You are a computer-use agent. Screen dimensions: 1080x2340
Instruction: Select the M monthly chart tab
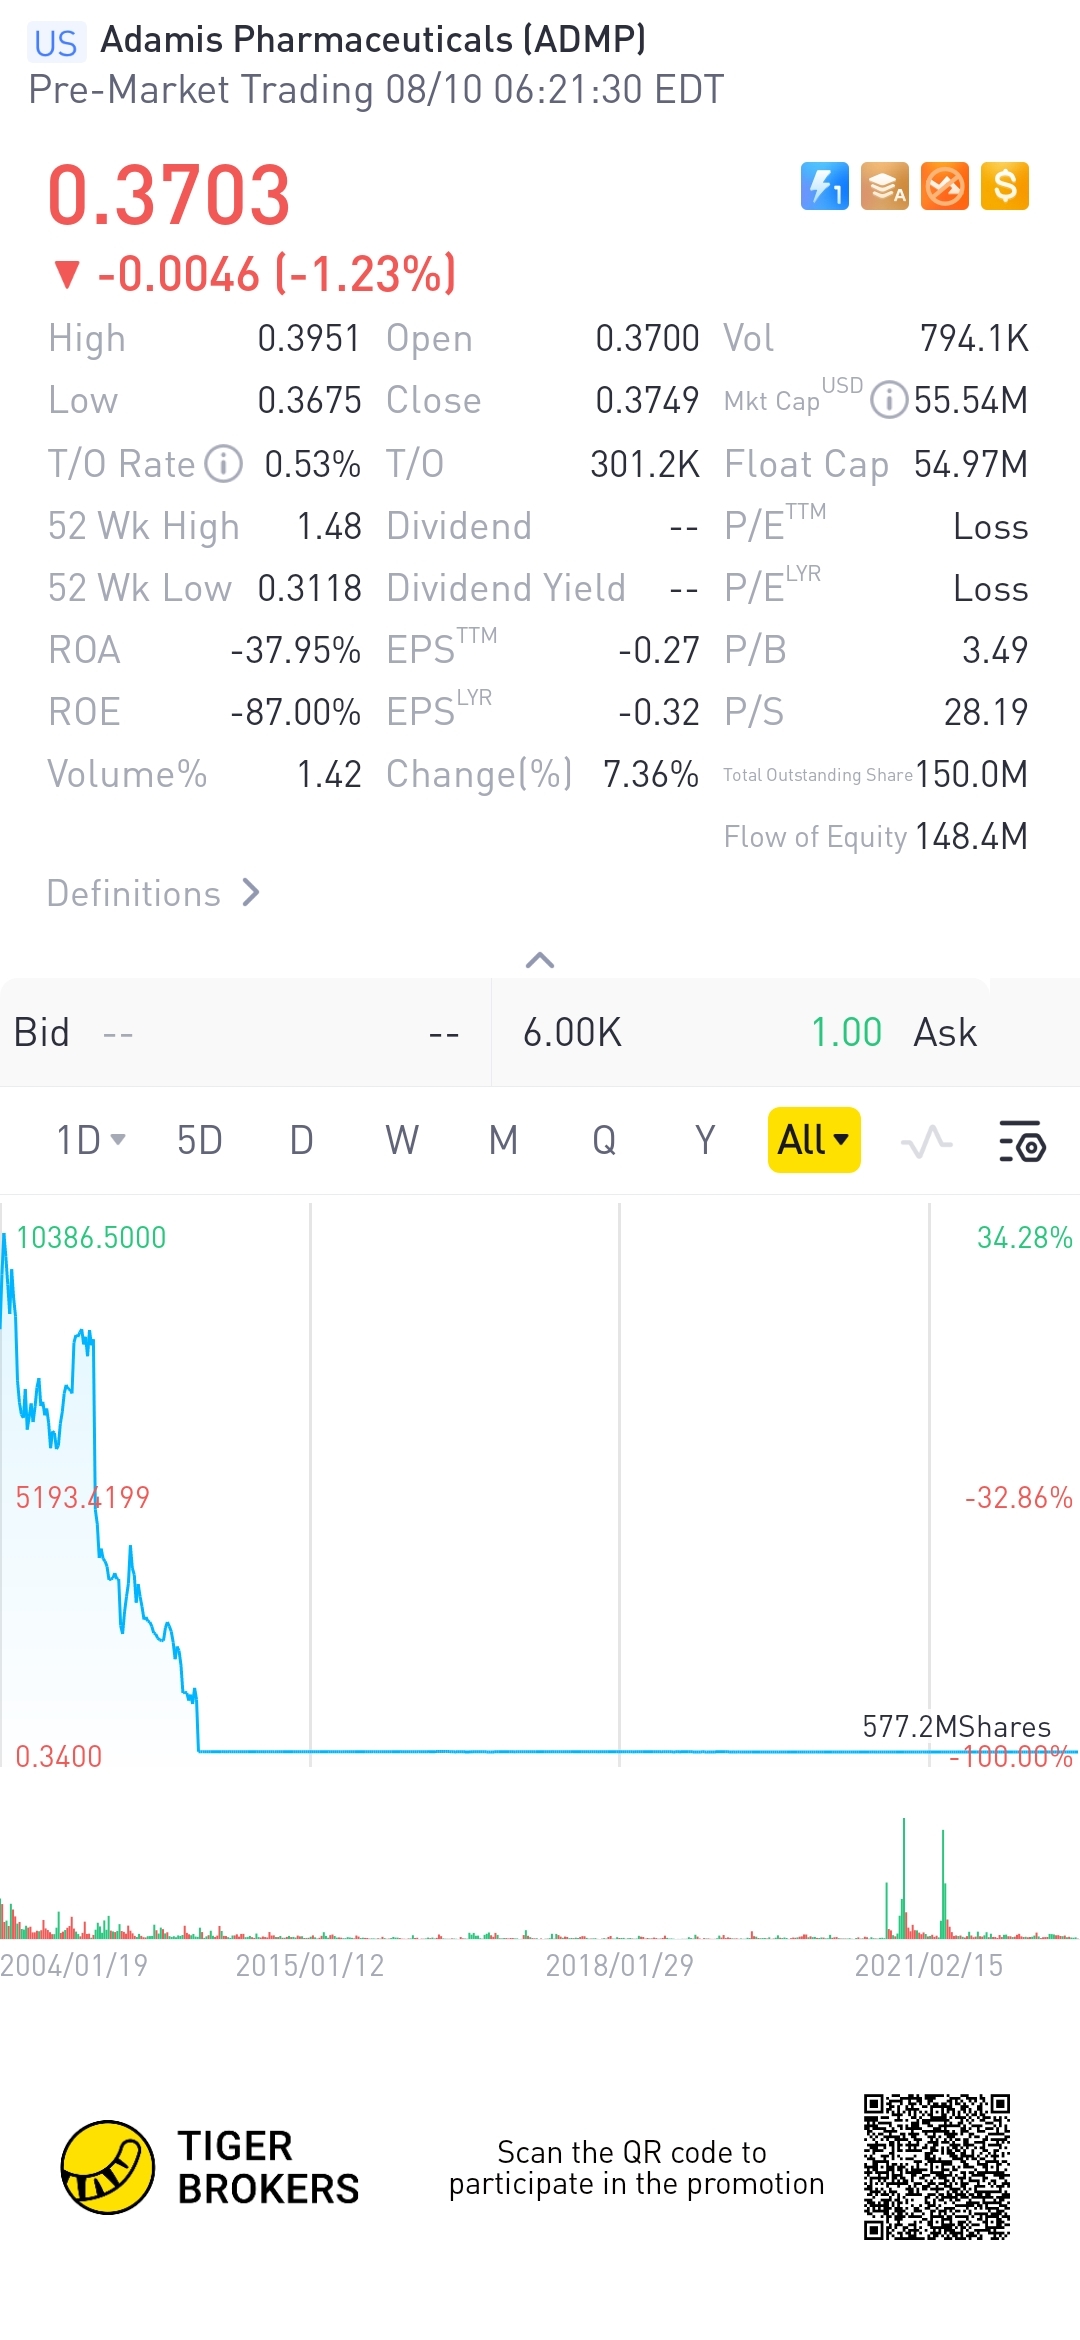503,1140
